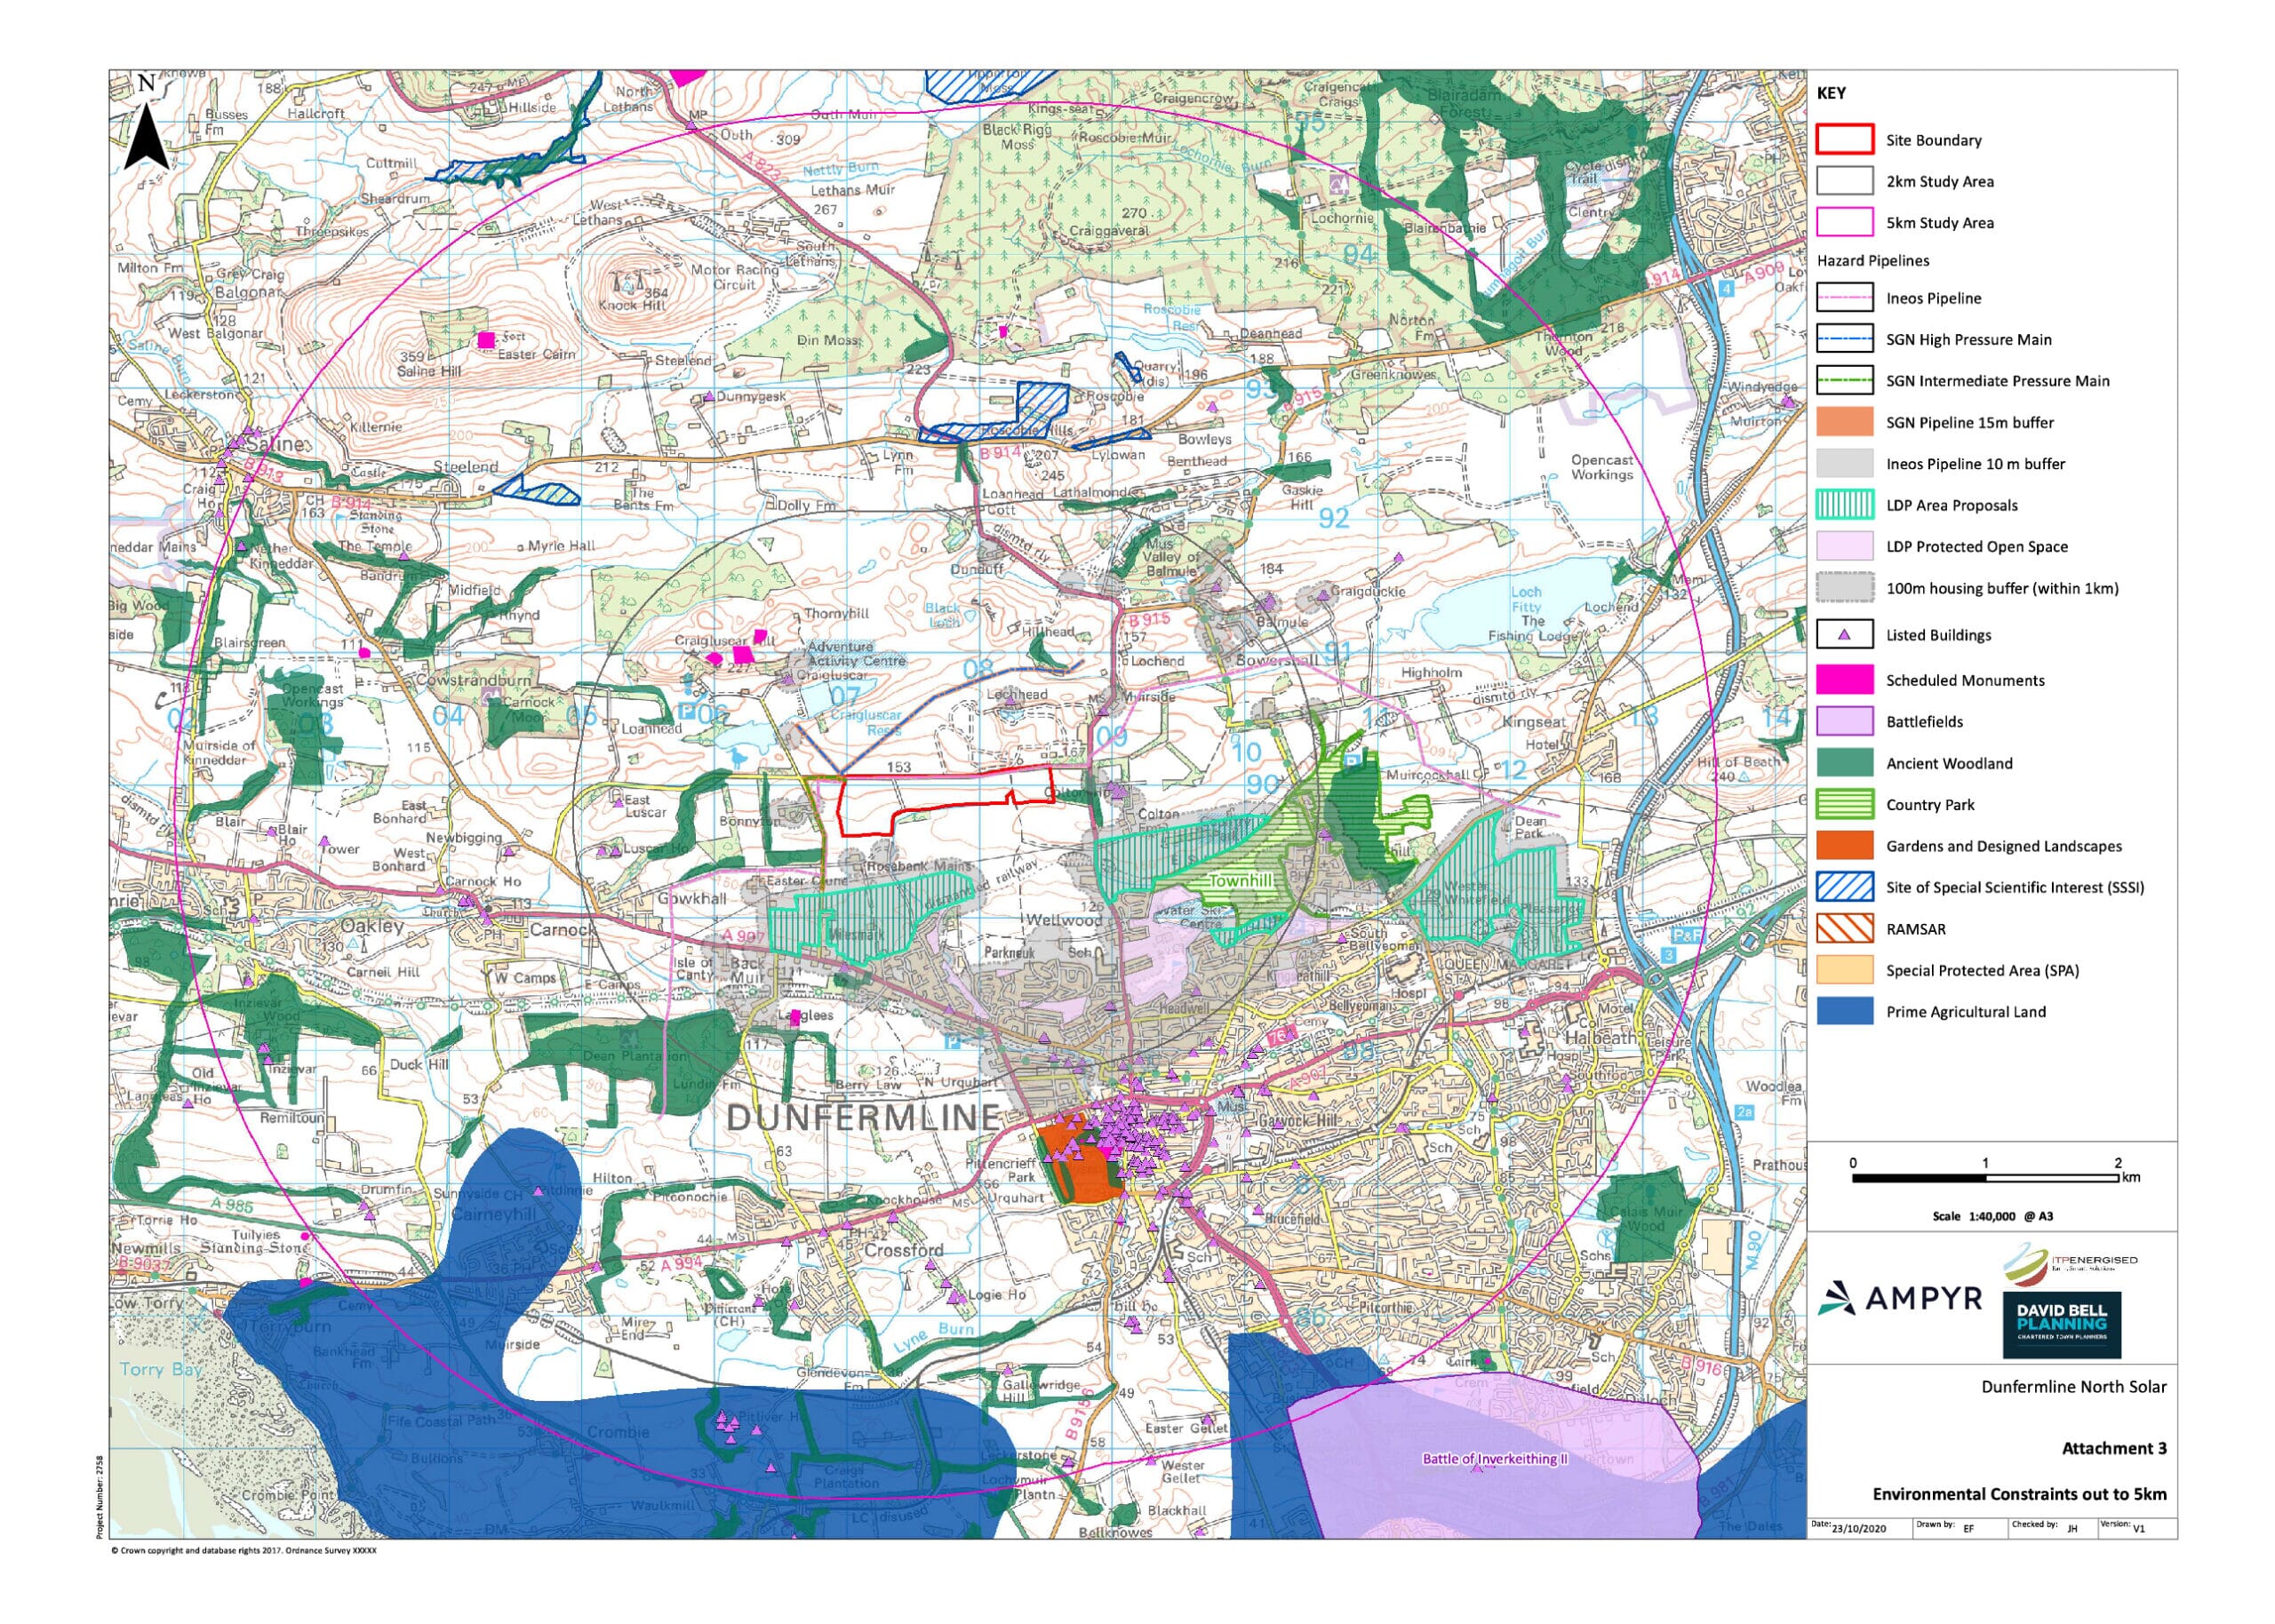Click the RAMSAR orange hatched legend symbol
The image size is (2275, 1624).
pyautogui.click(x=1843, y=929)
